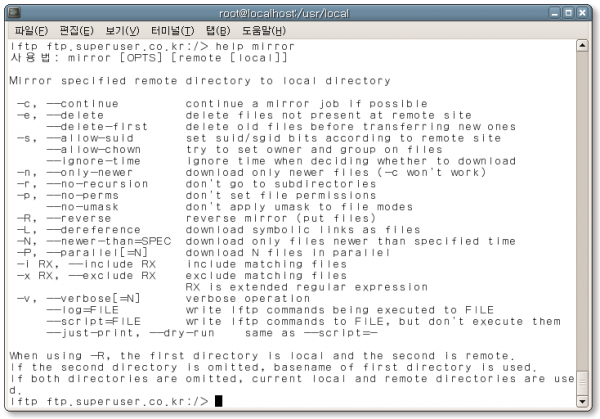
Task: Click 'continue a mirror job if possible' description
Action: tap(307, 104)
